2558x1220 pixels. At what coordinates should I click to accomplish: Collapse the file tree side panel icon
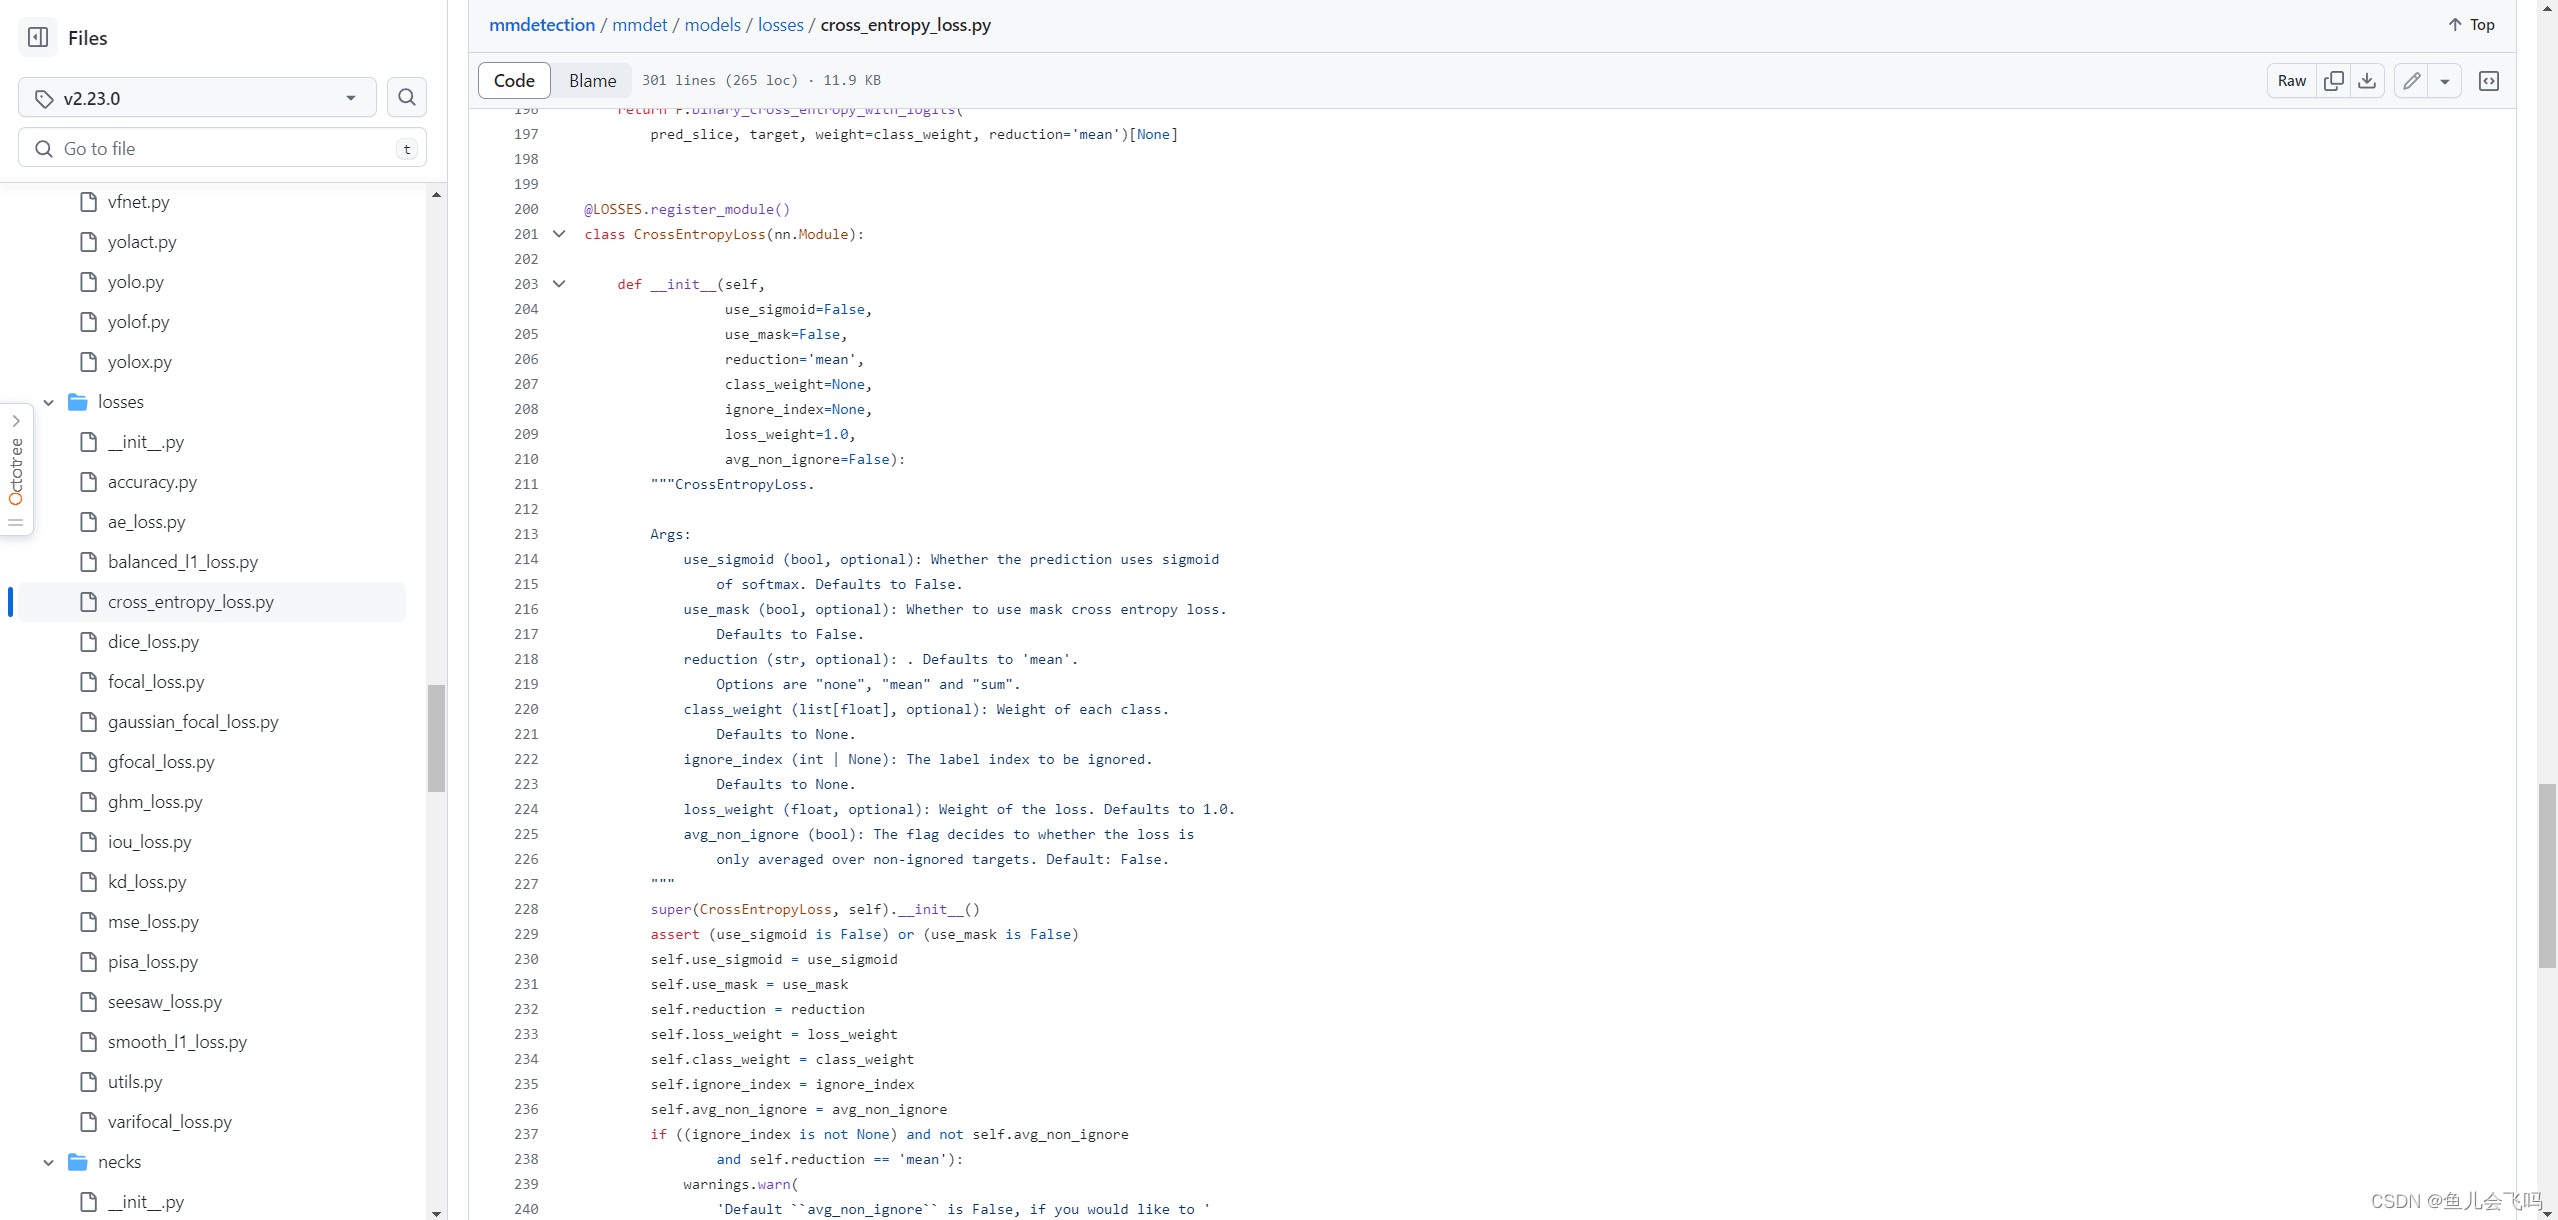[38, 37]
